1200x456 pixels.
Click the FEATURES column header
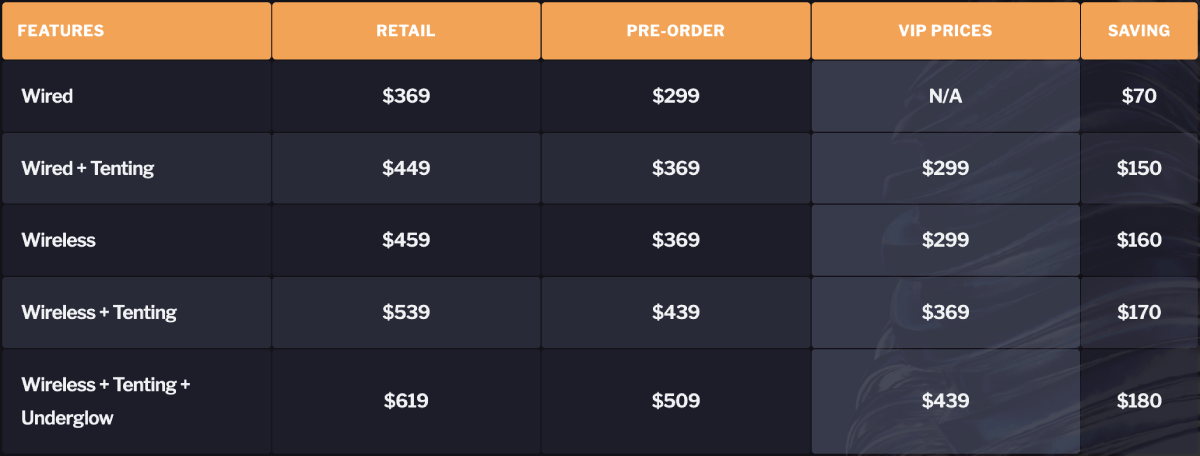pos(61,31)
